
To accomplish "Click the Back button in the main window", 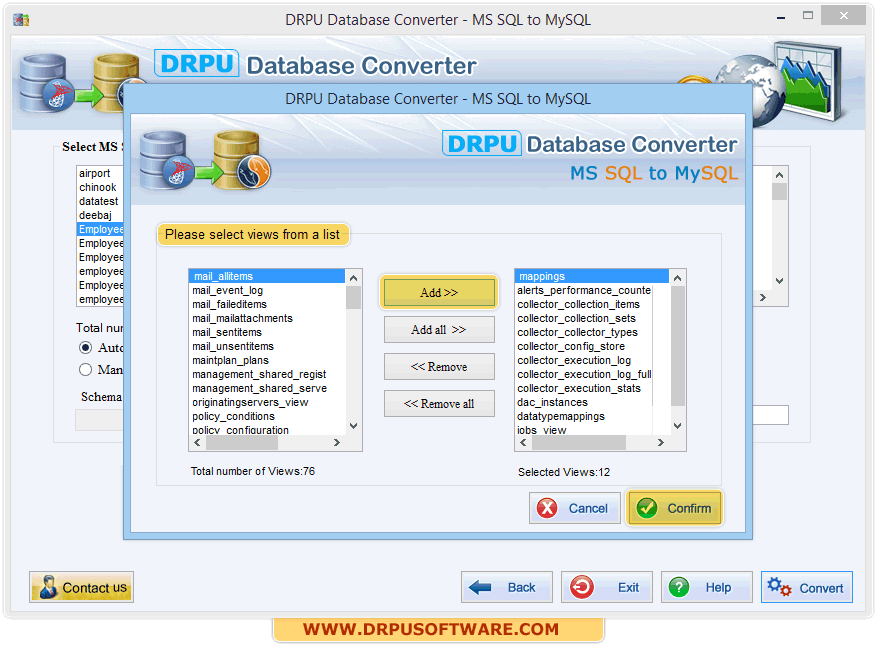I will 507,587.
